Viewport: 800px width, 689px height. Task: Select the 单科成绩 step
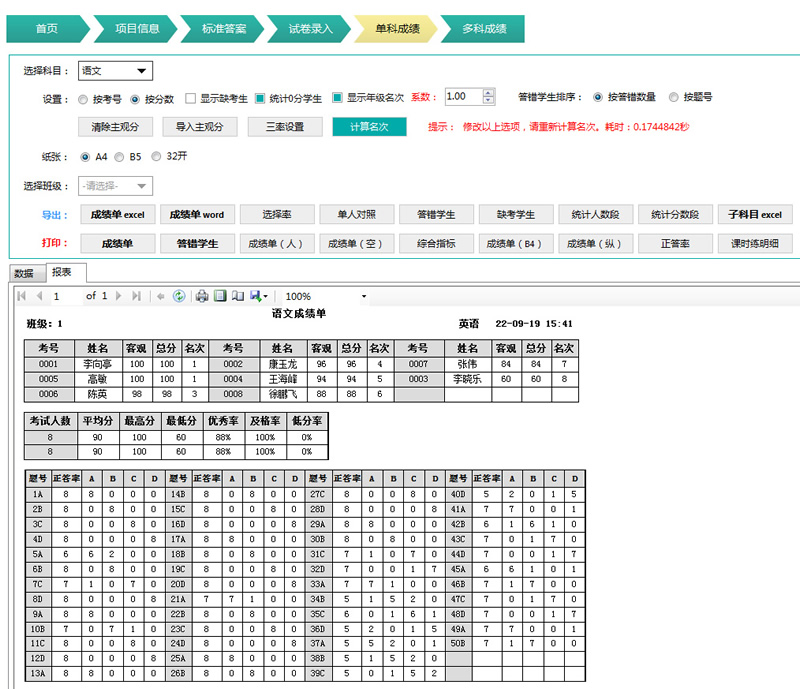[x=397, y=29]
